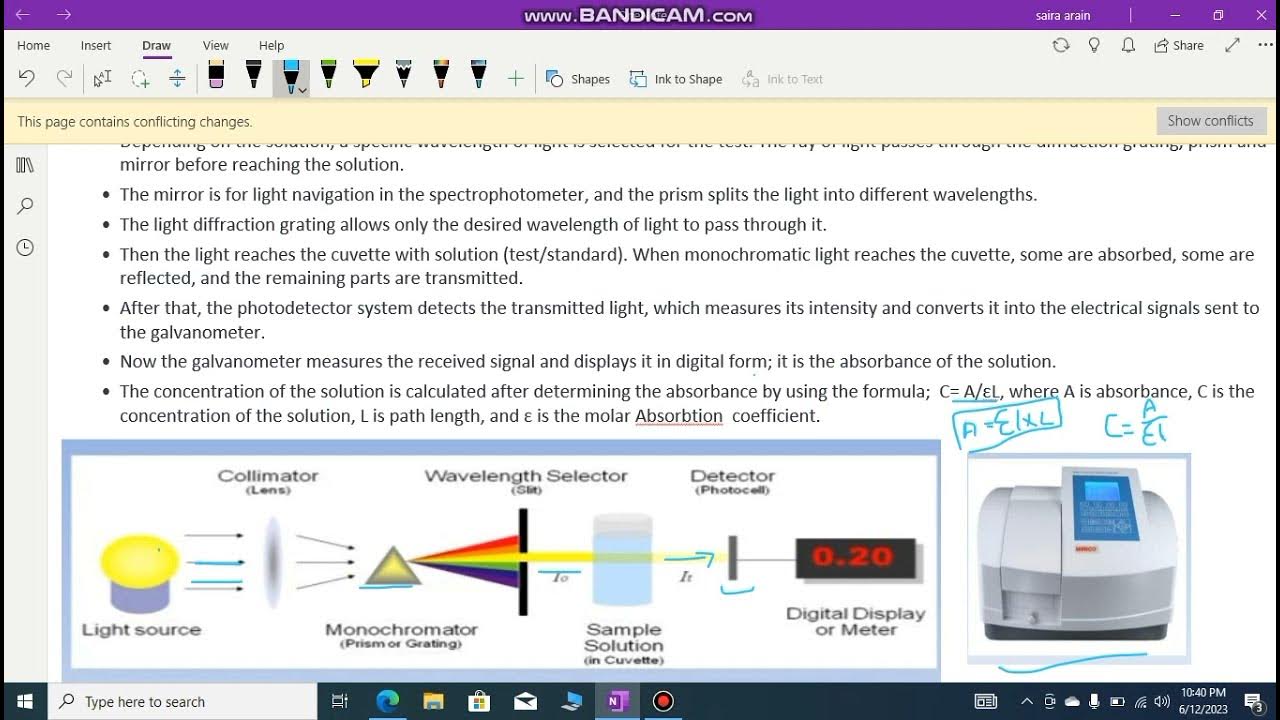Viewport: 1280px width, 720px height.
Task: Click Show conflicts button
Action: (1210, 121)
